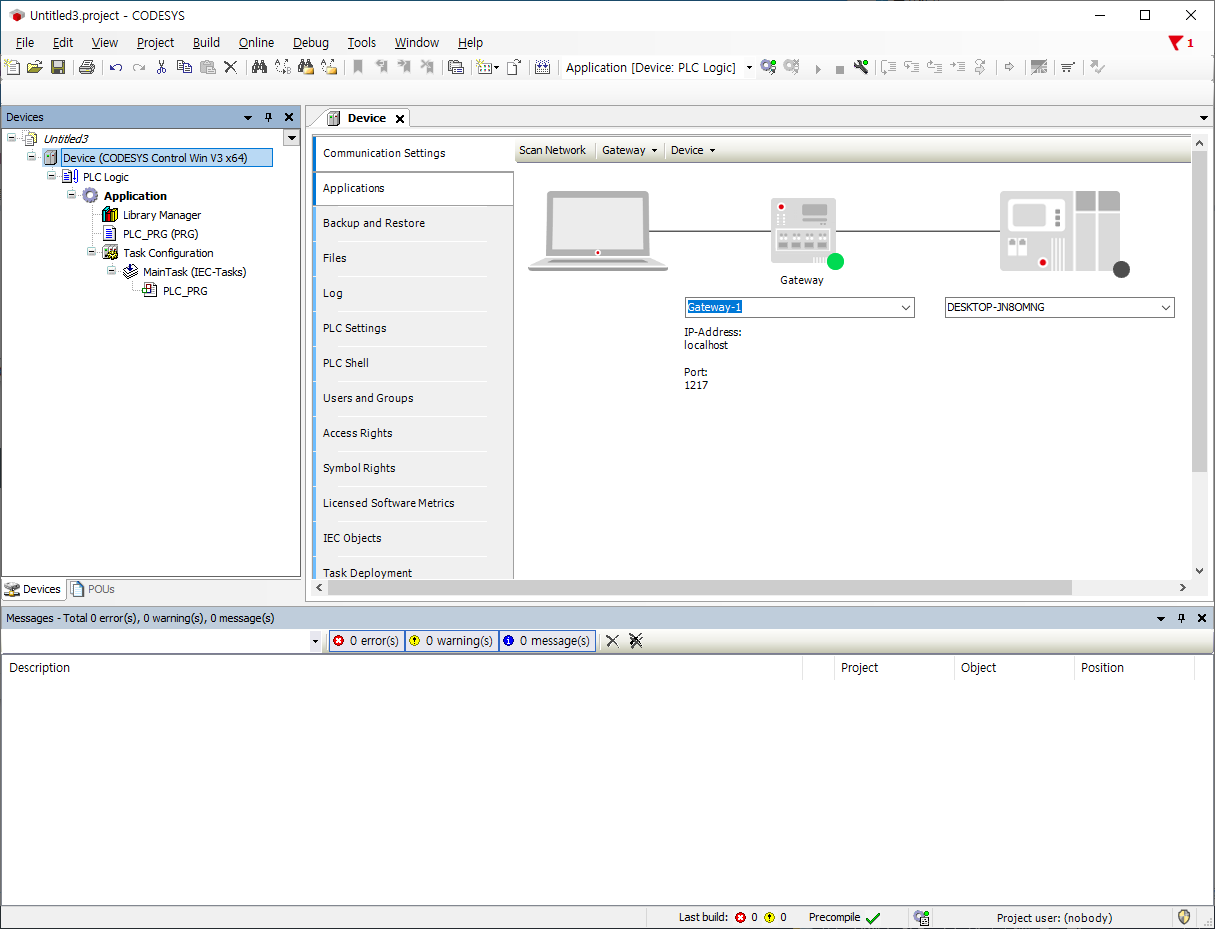Click the Logout gear icon

[x=791, y=67]
